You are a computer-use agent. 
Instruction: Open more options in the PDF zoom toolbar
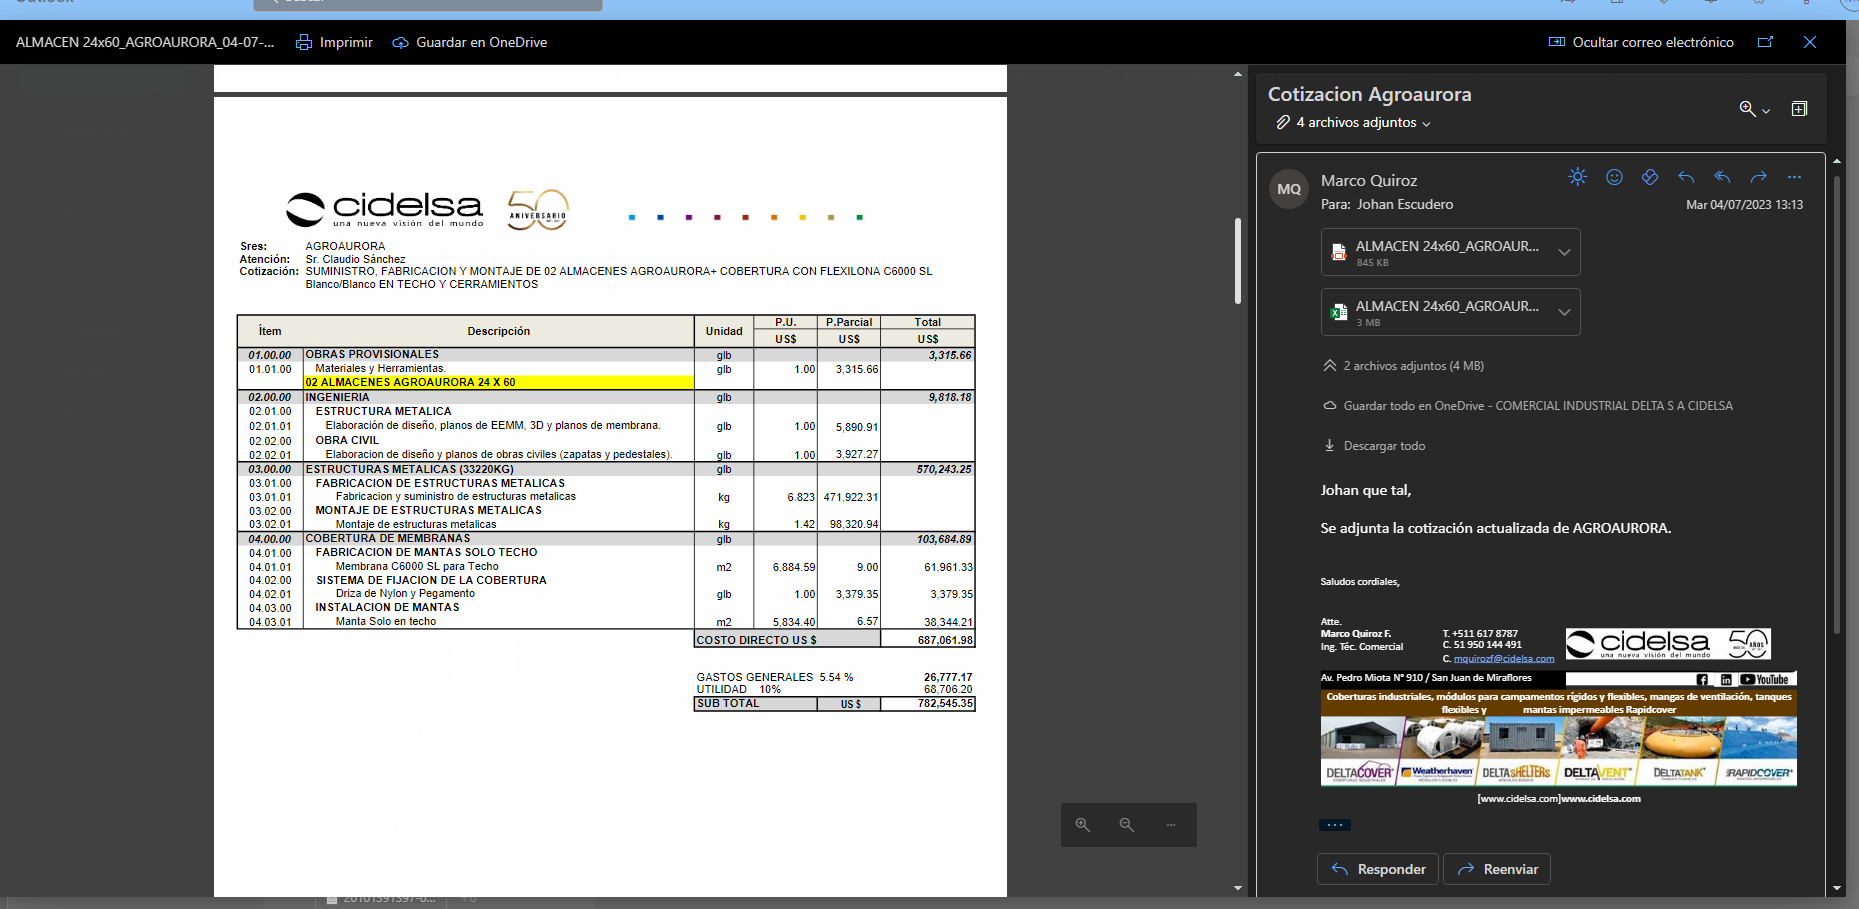coord(1171,825)
